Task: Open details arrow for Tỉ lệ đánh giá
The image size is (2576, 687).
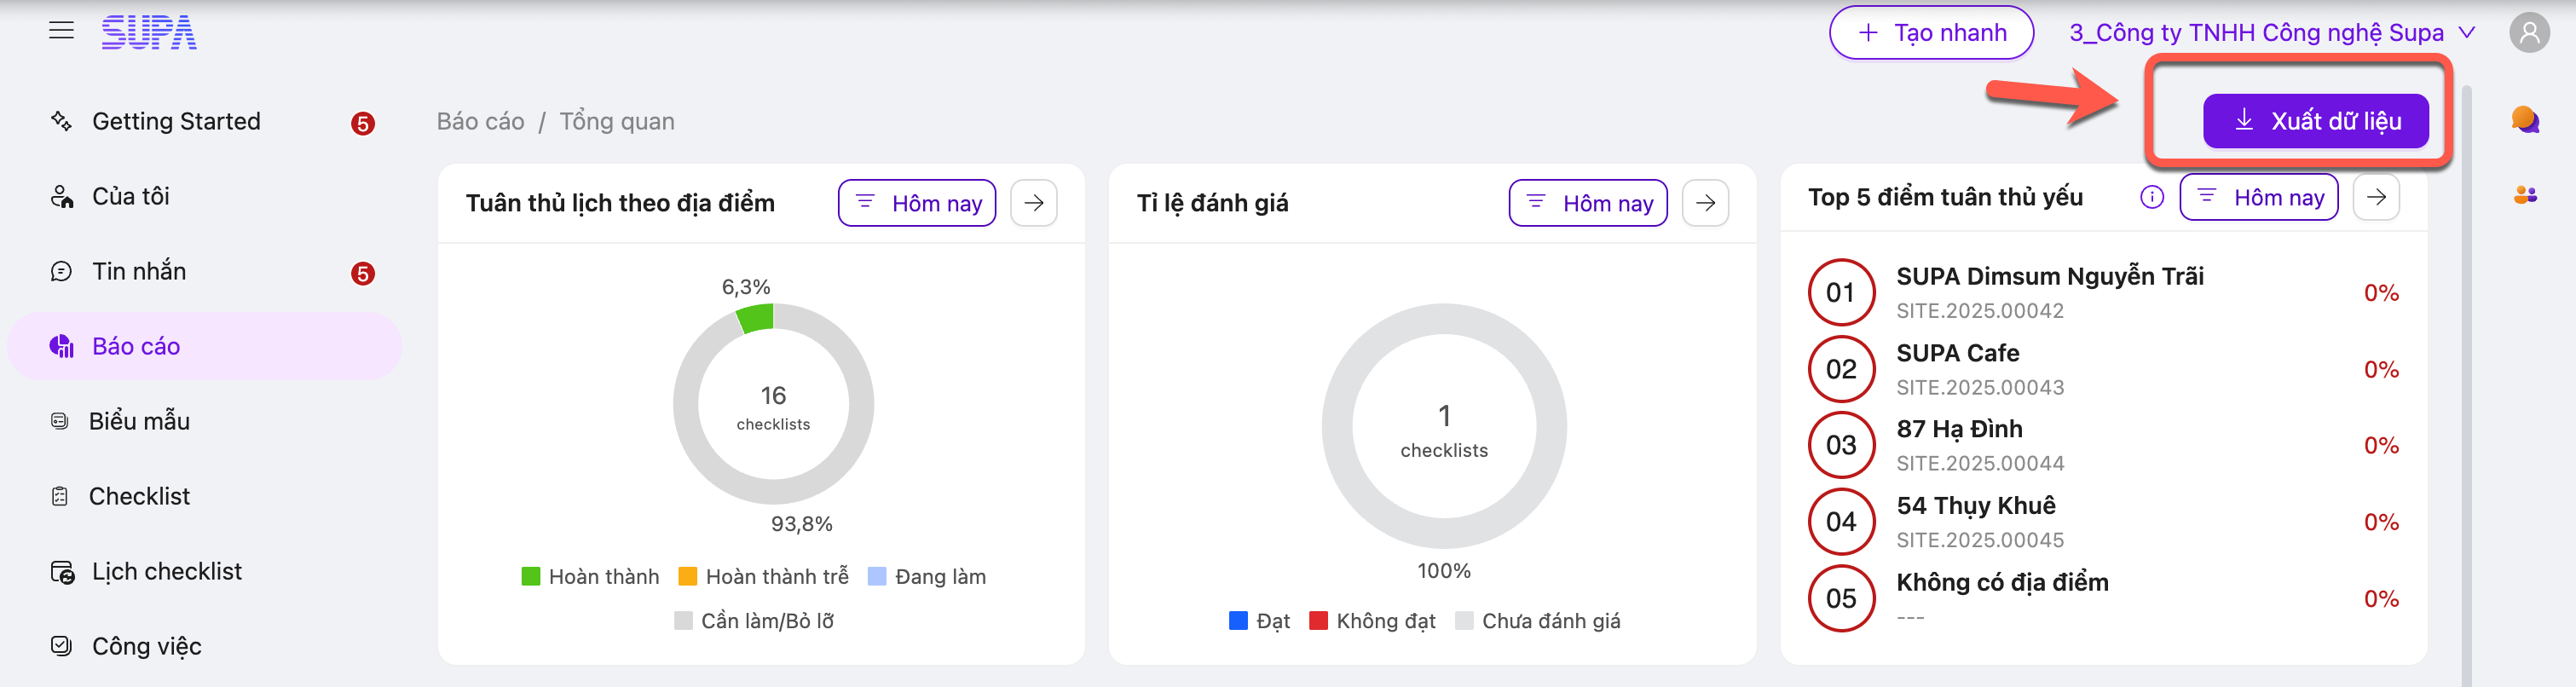Action: (x=1705, y=203)
